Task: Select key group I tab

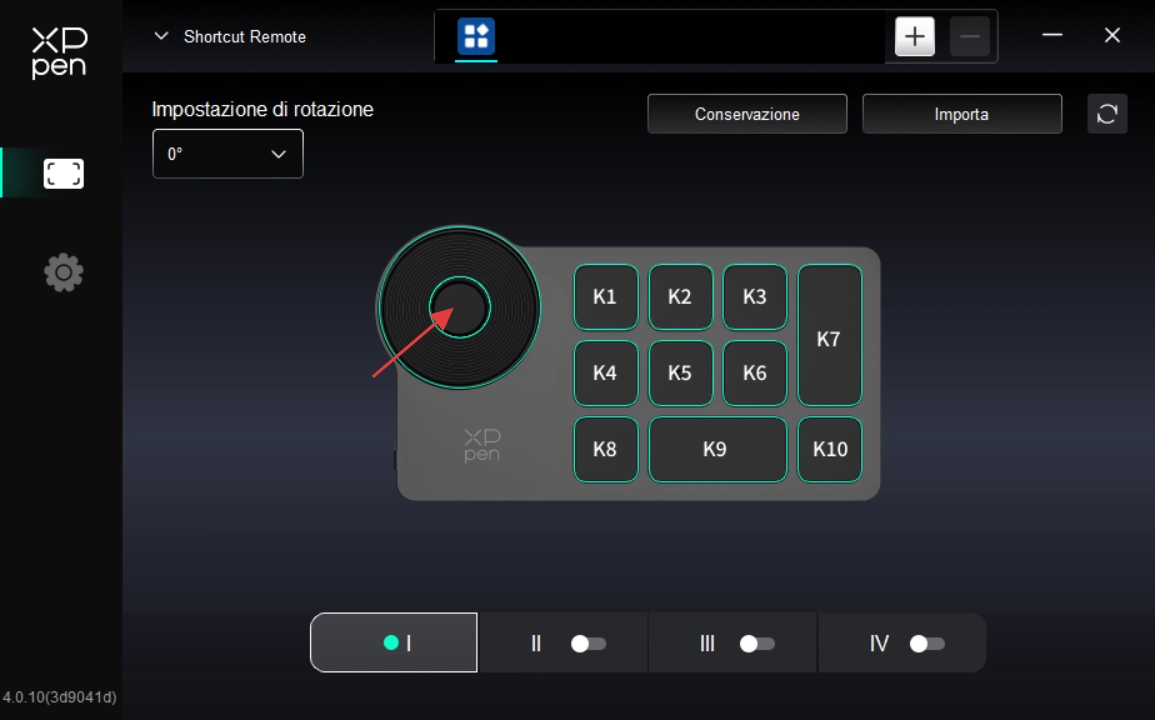Action: click(394, 643)
